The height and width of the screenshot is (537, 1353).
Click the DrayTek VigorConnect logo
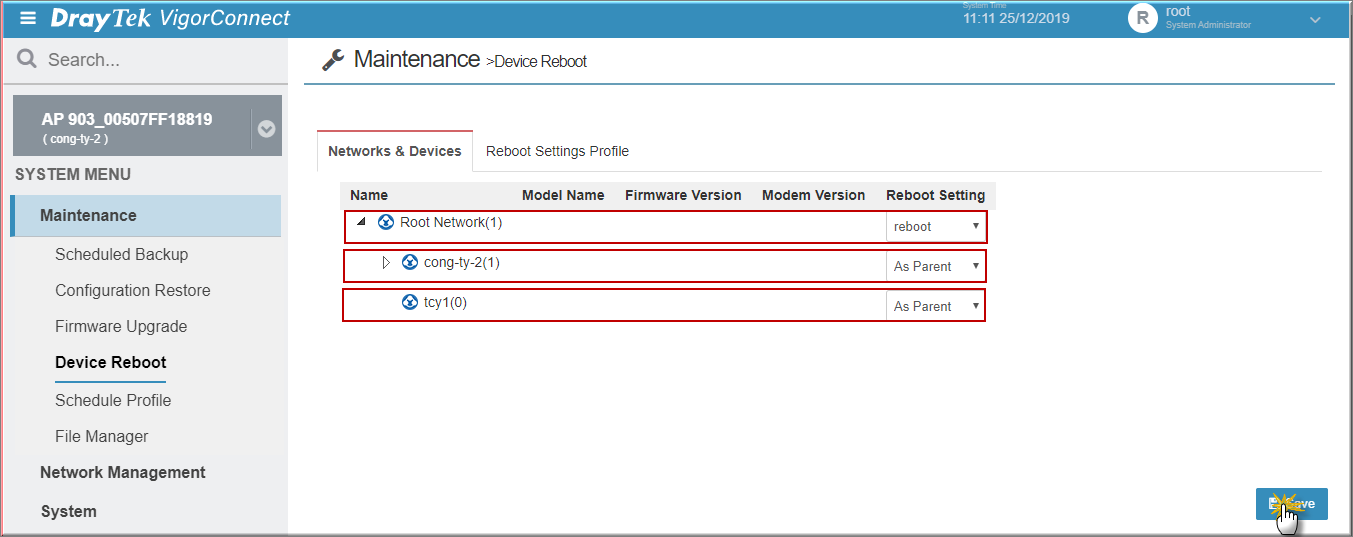170,18
